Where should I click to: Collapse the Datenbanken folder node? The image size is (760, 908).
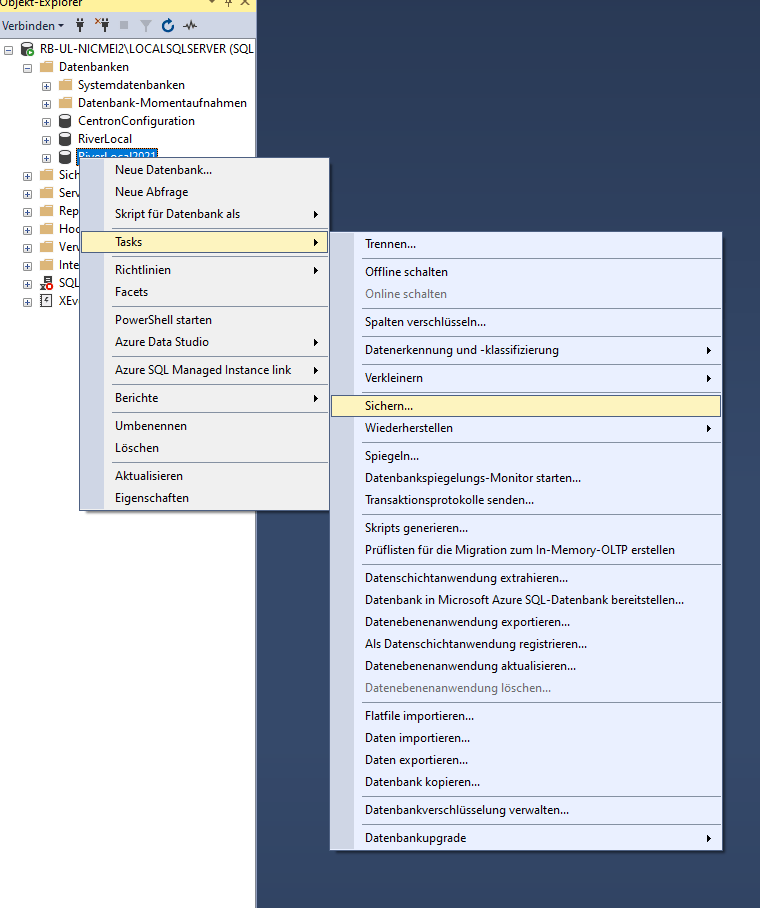pyautogui.click(x=27, y=67)
